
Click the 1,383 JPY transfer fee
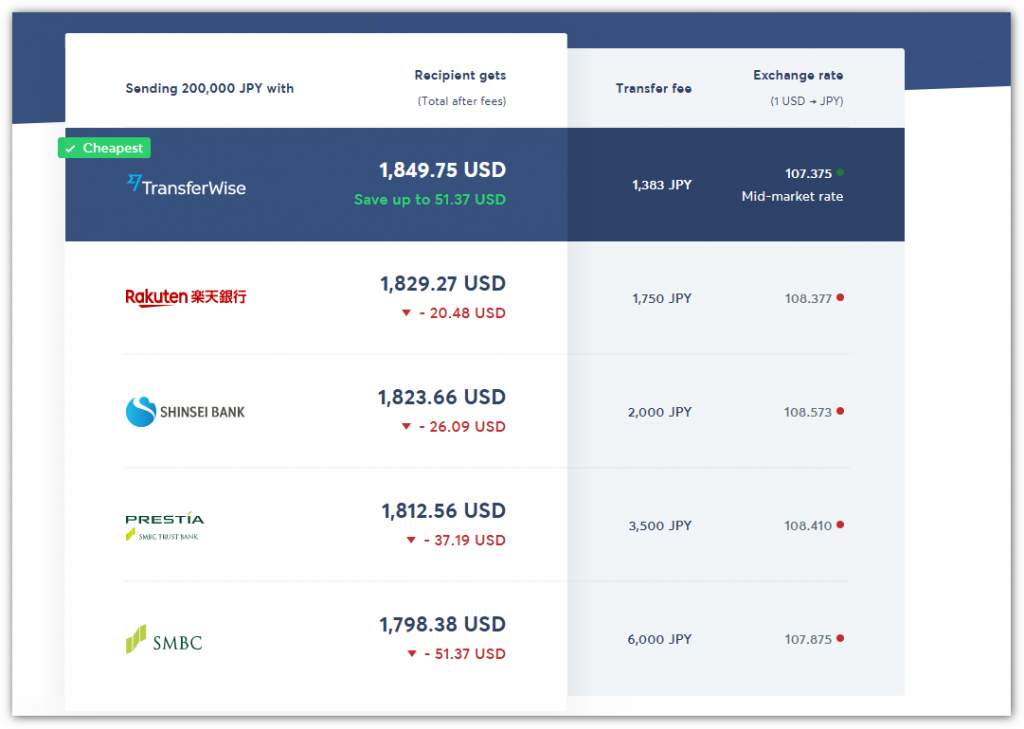coord(662,185)
